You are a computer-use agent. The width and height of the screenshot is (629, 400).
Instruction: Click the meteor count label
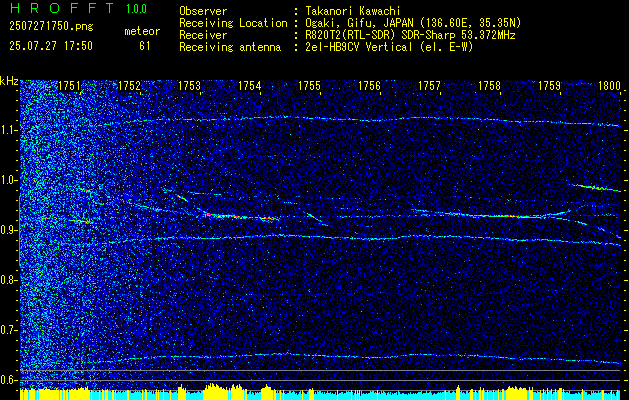tap(142, 31)
